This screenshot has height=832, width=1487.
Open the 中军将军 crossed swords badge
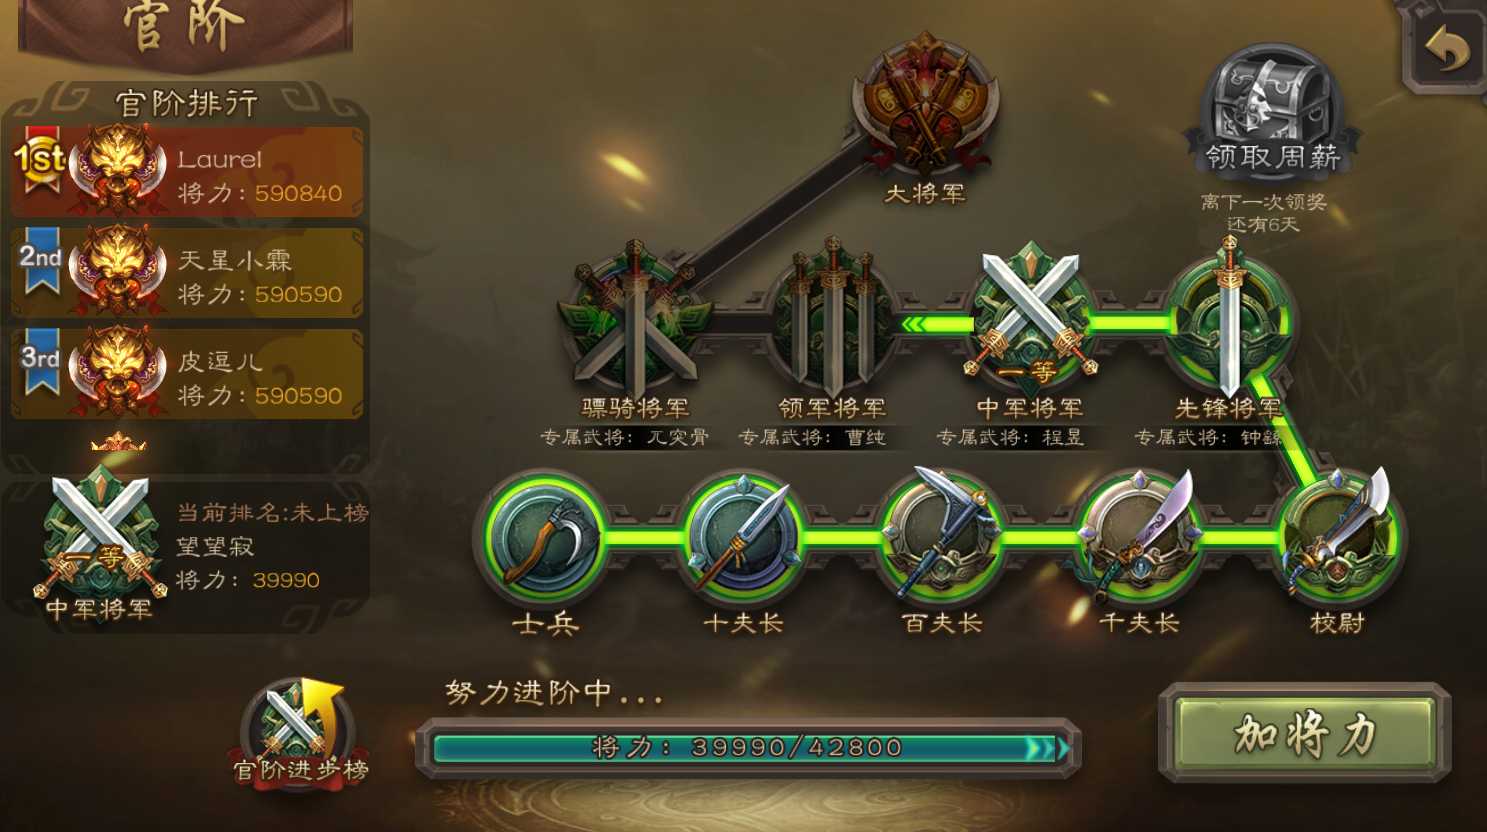coord(1030,320)
